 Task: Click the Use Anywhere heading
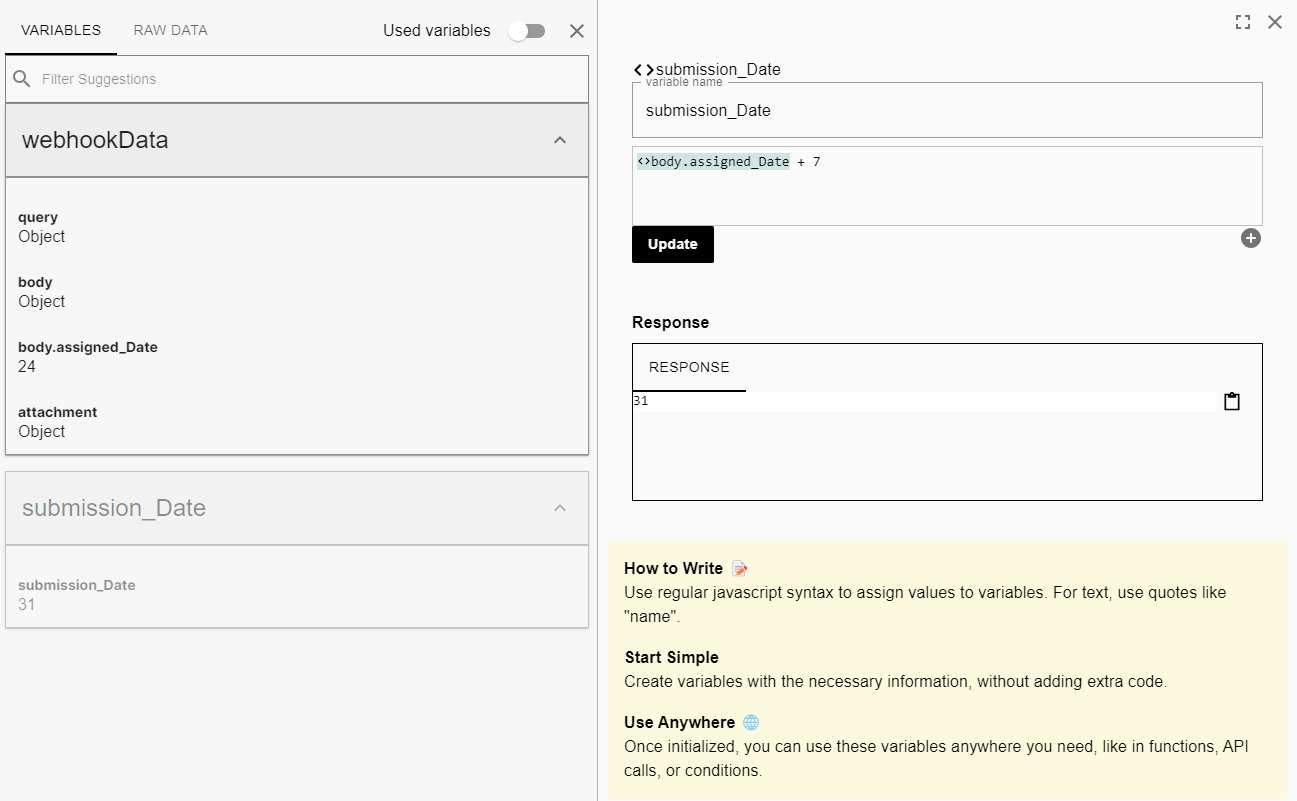click(679, 722)
